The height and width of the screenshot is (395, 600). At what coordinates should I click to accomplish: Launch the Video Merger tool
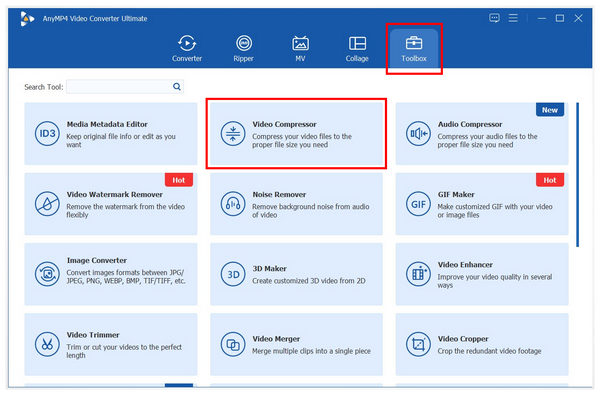296,344
